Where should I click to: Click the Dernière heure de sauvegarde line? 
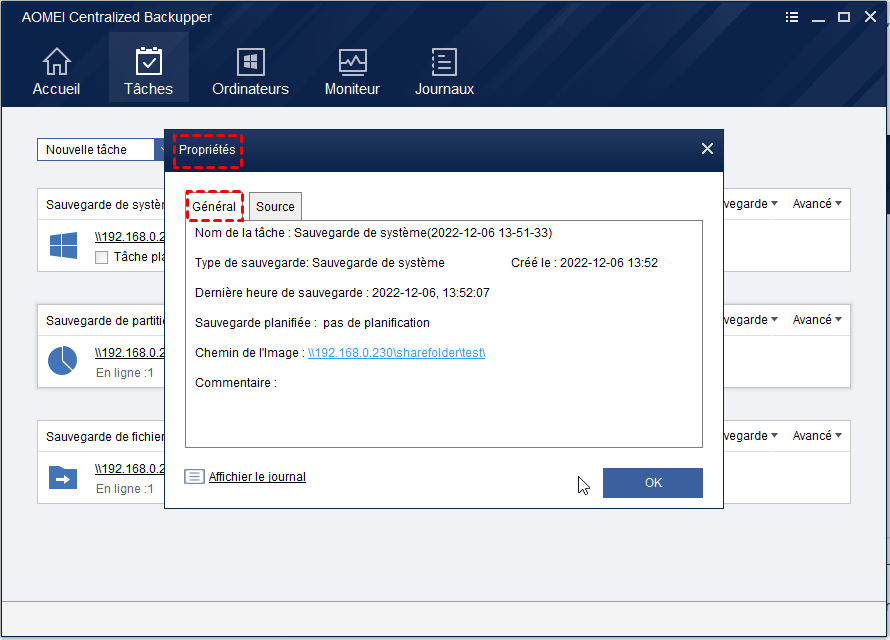pos(342,293)
